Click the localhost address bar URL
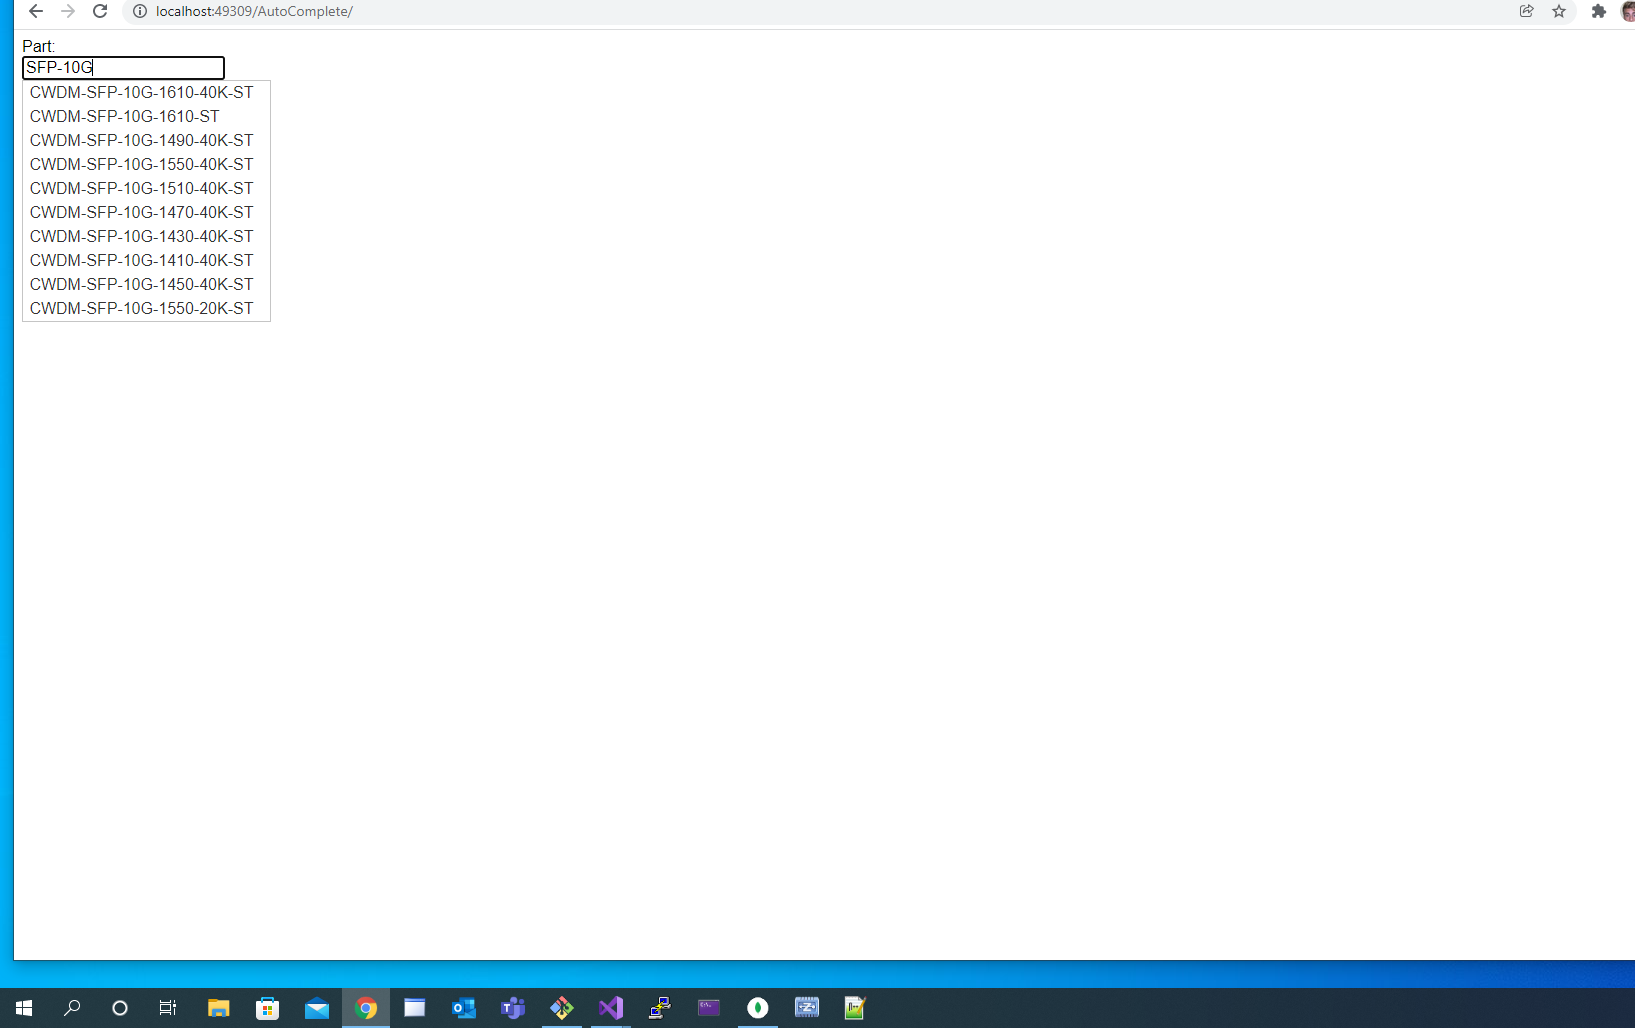 (254, 11)
